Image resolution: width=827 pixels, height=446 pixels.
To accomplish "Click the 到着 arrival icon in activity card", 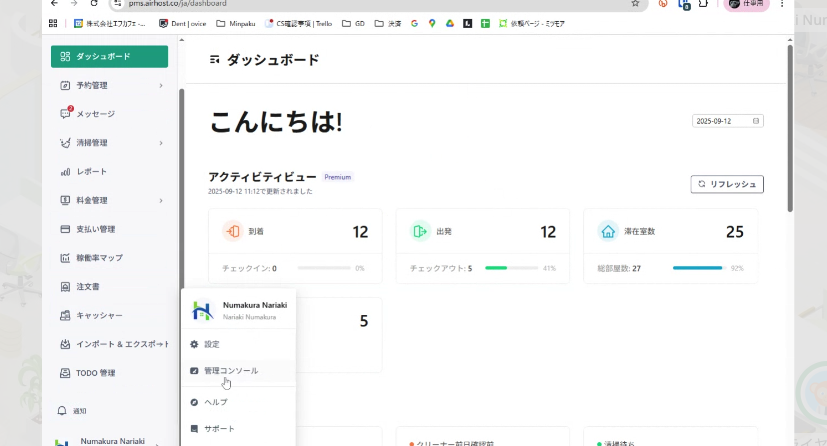I will point(232,232).
